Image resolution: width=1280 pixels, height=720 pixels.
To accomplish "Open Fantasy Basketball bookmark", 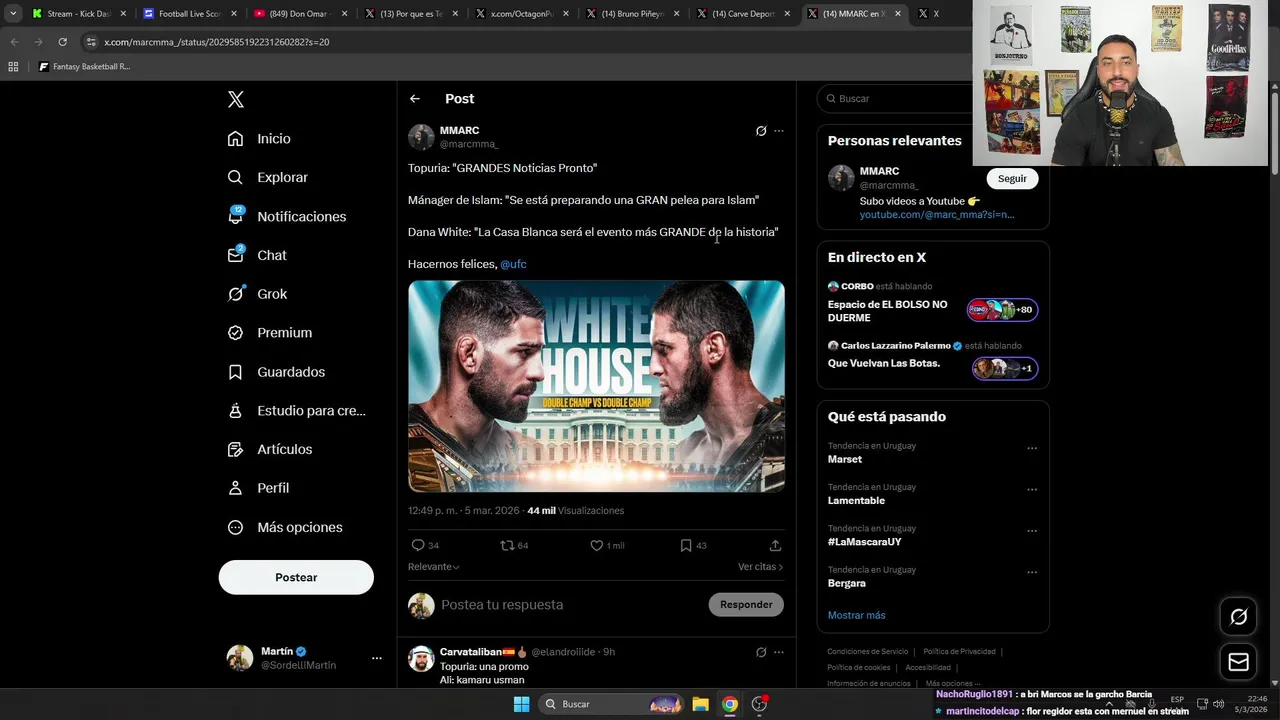I will pos(84,67).
